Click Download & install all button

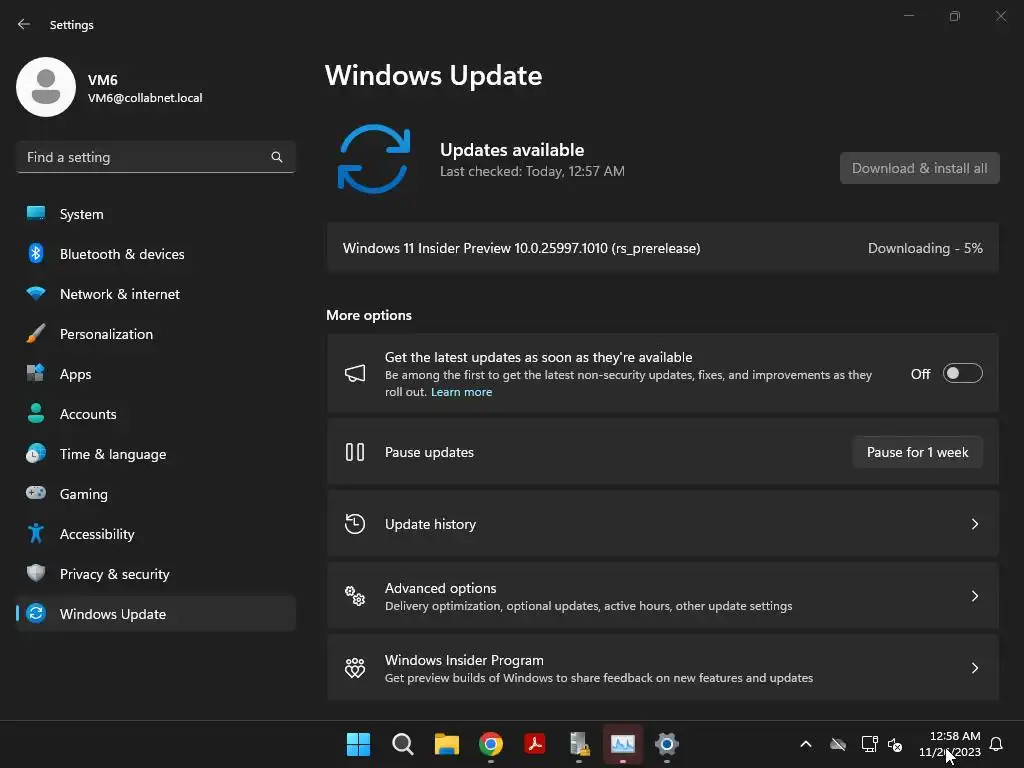pyautogui.click(x=920, y=168)
